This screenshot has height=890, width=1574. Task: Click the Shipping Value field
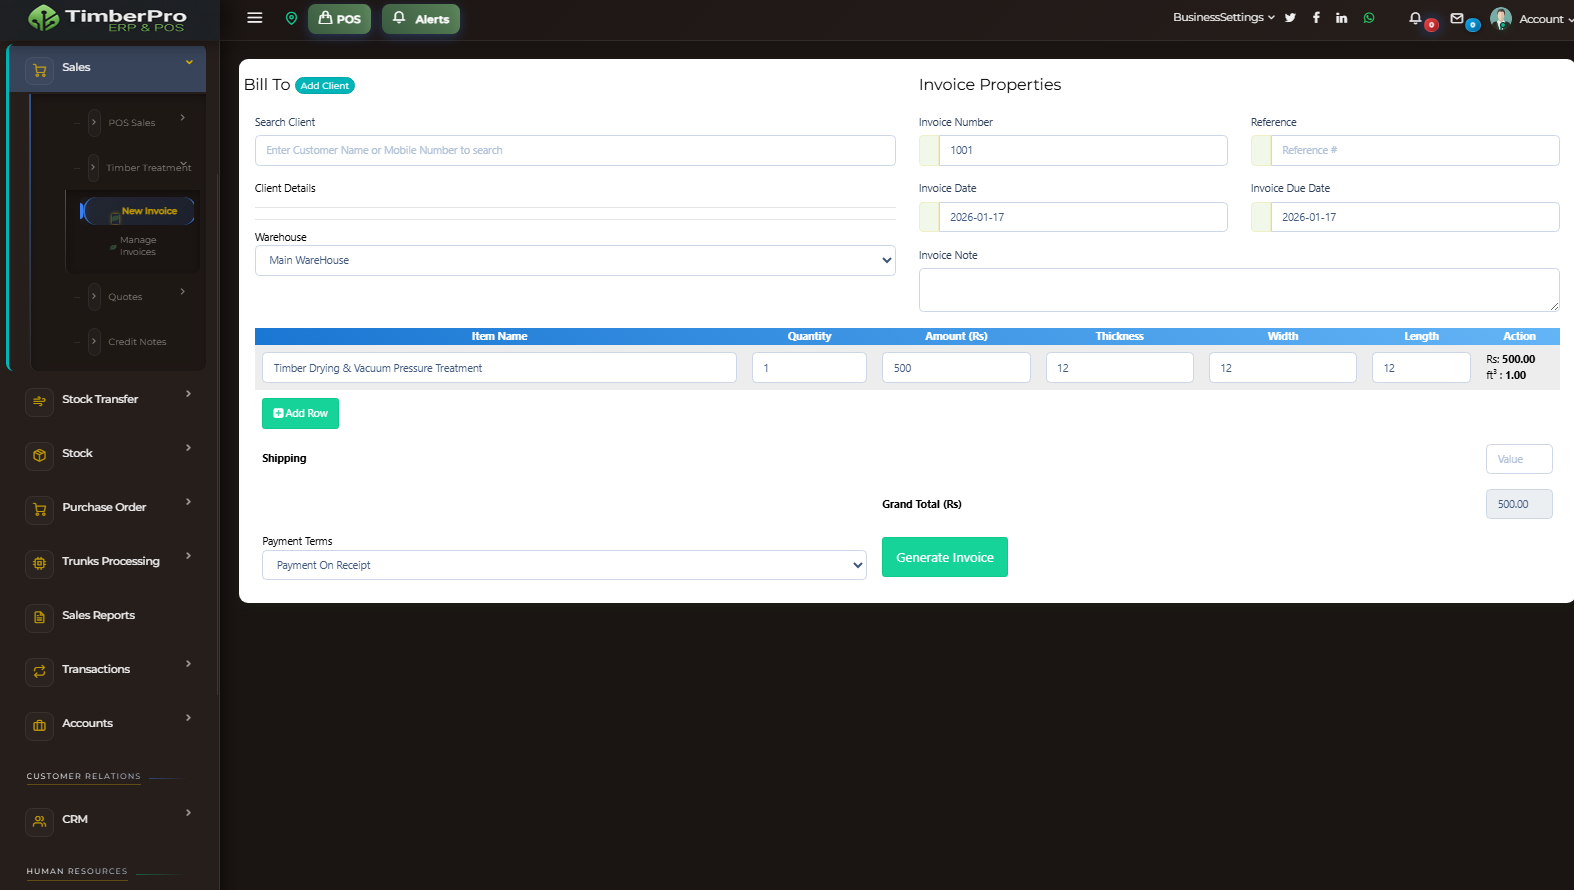(x=1519, y=459)
